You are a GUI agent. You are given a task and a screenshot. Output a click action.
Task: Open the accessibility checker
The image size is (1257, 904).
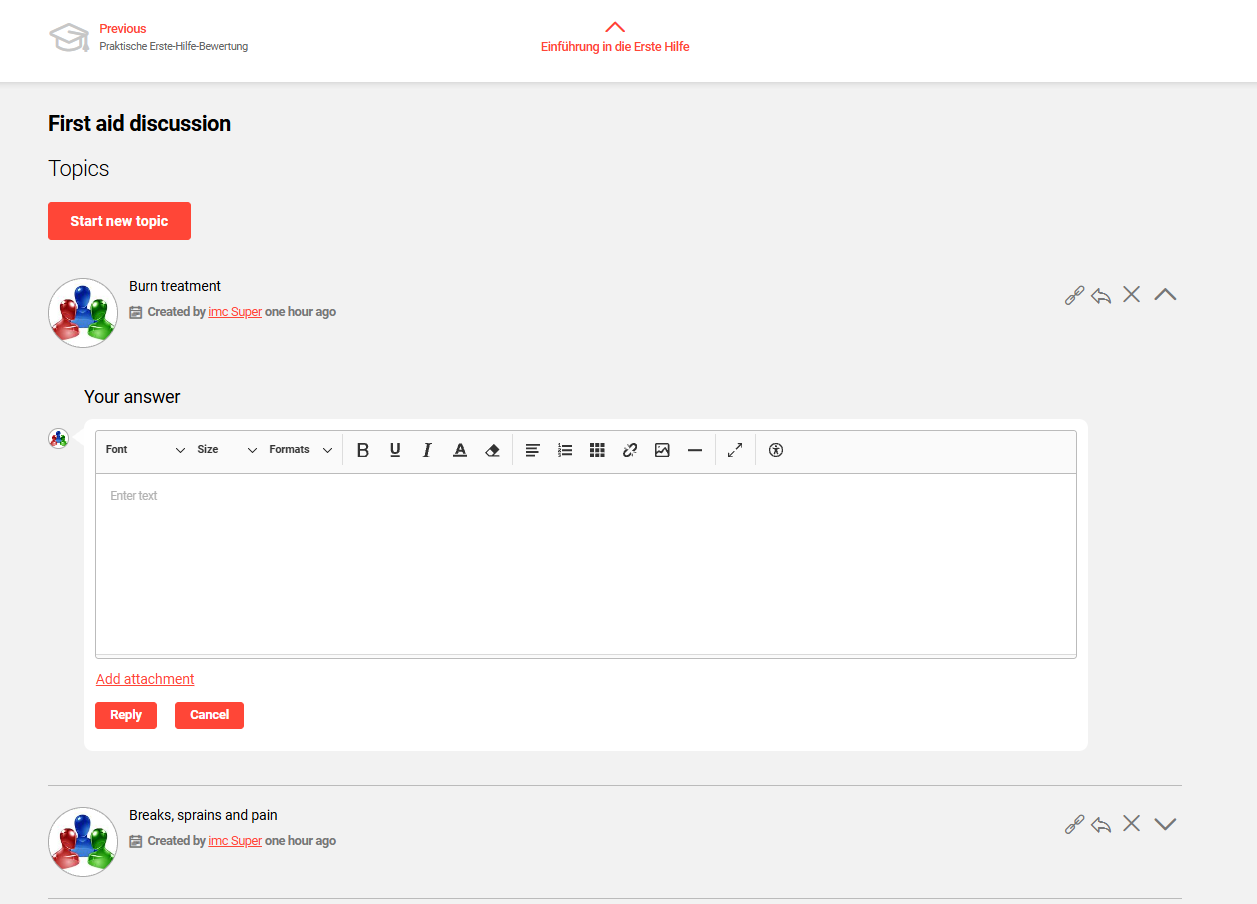point(776,450)
